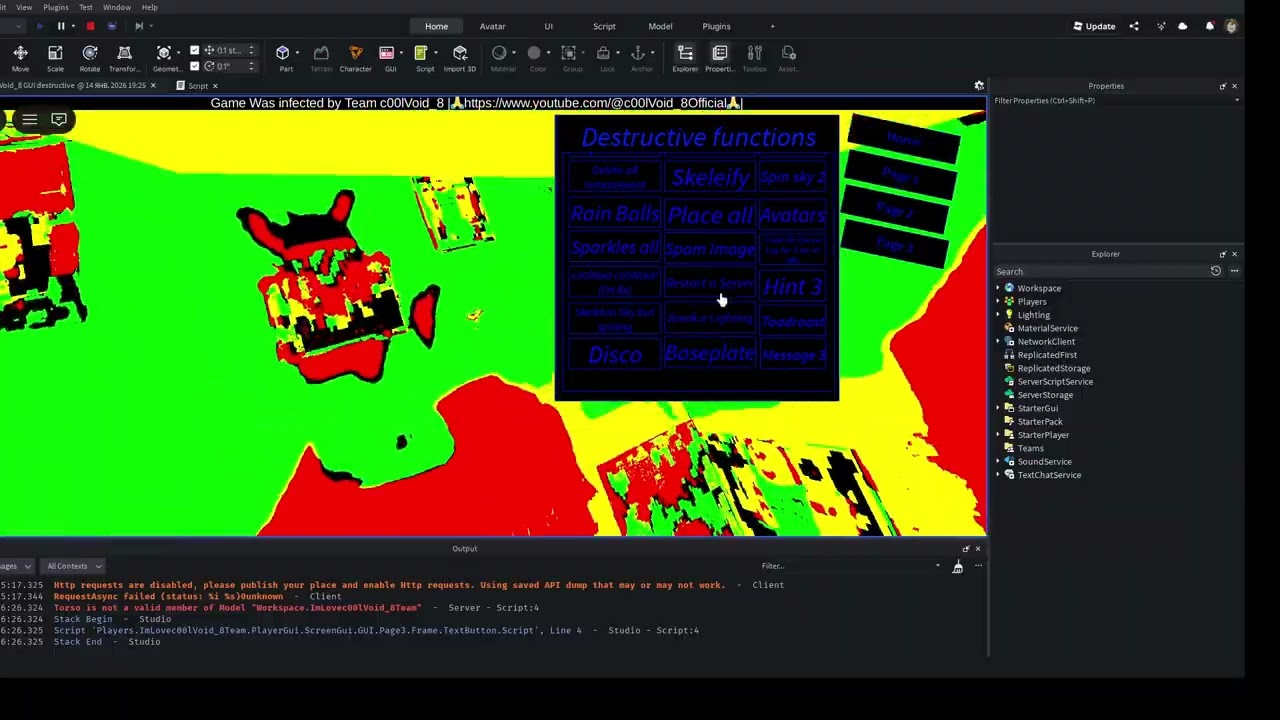
Task: Expand the StarterGui tree node
Action: [x=998, y=408]
